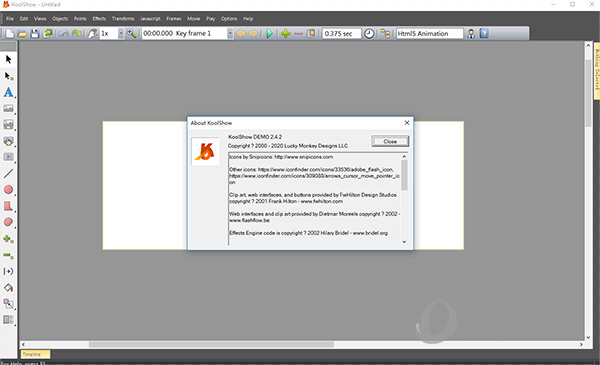Open the Effects menu
Viewport: 600px width, 365px height.
(99, 19)
